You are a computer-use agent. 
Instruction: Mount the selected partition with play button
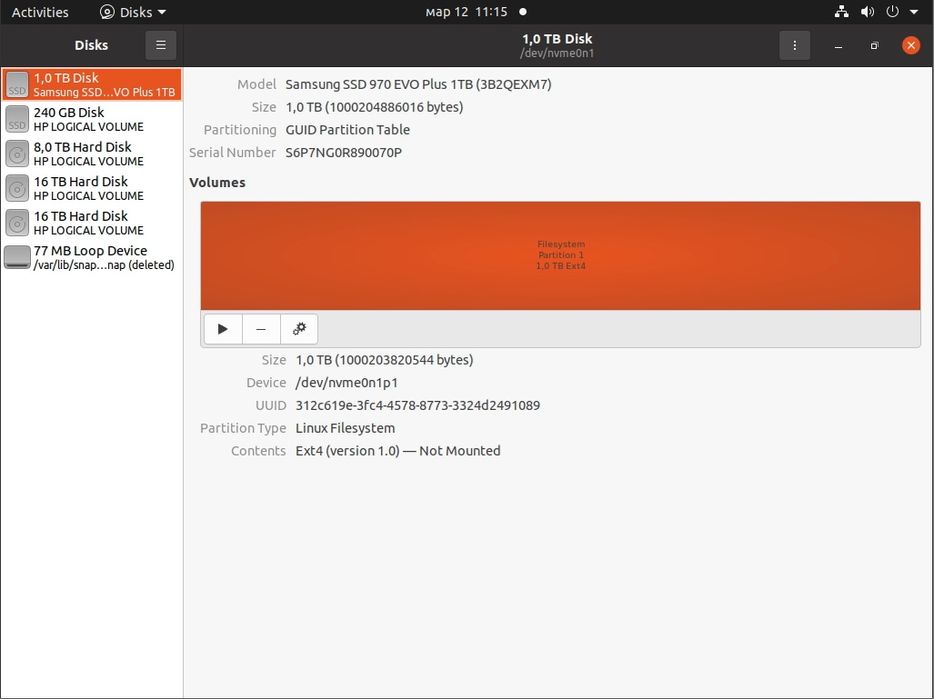pyautogui.click(x=223, y=329)
